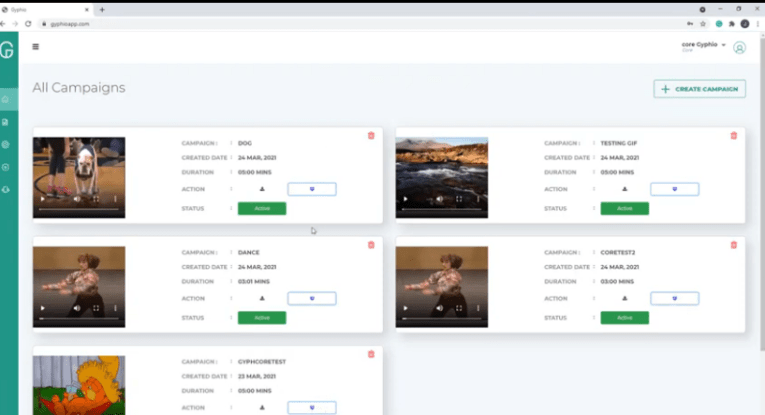Screen dimensions: 765x415
Task: Select the Gyphio browser tab
Action: click(46, 10)
